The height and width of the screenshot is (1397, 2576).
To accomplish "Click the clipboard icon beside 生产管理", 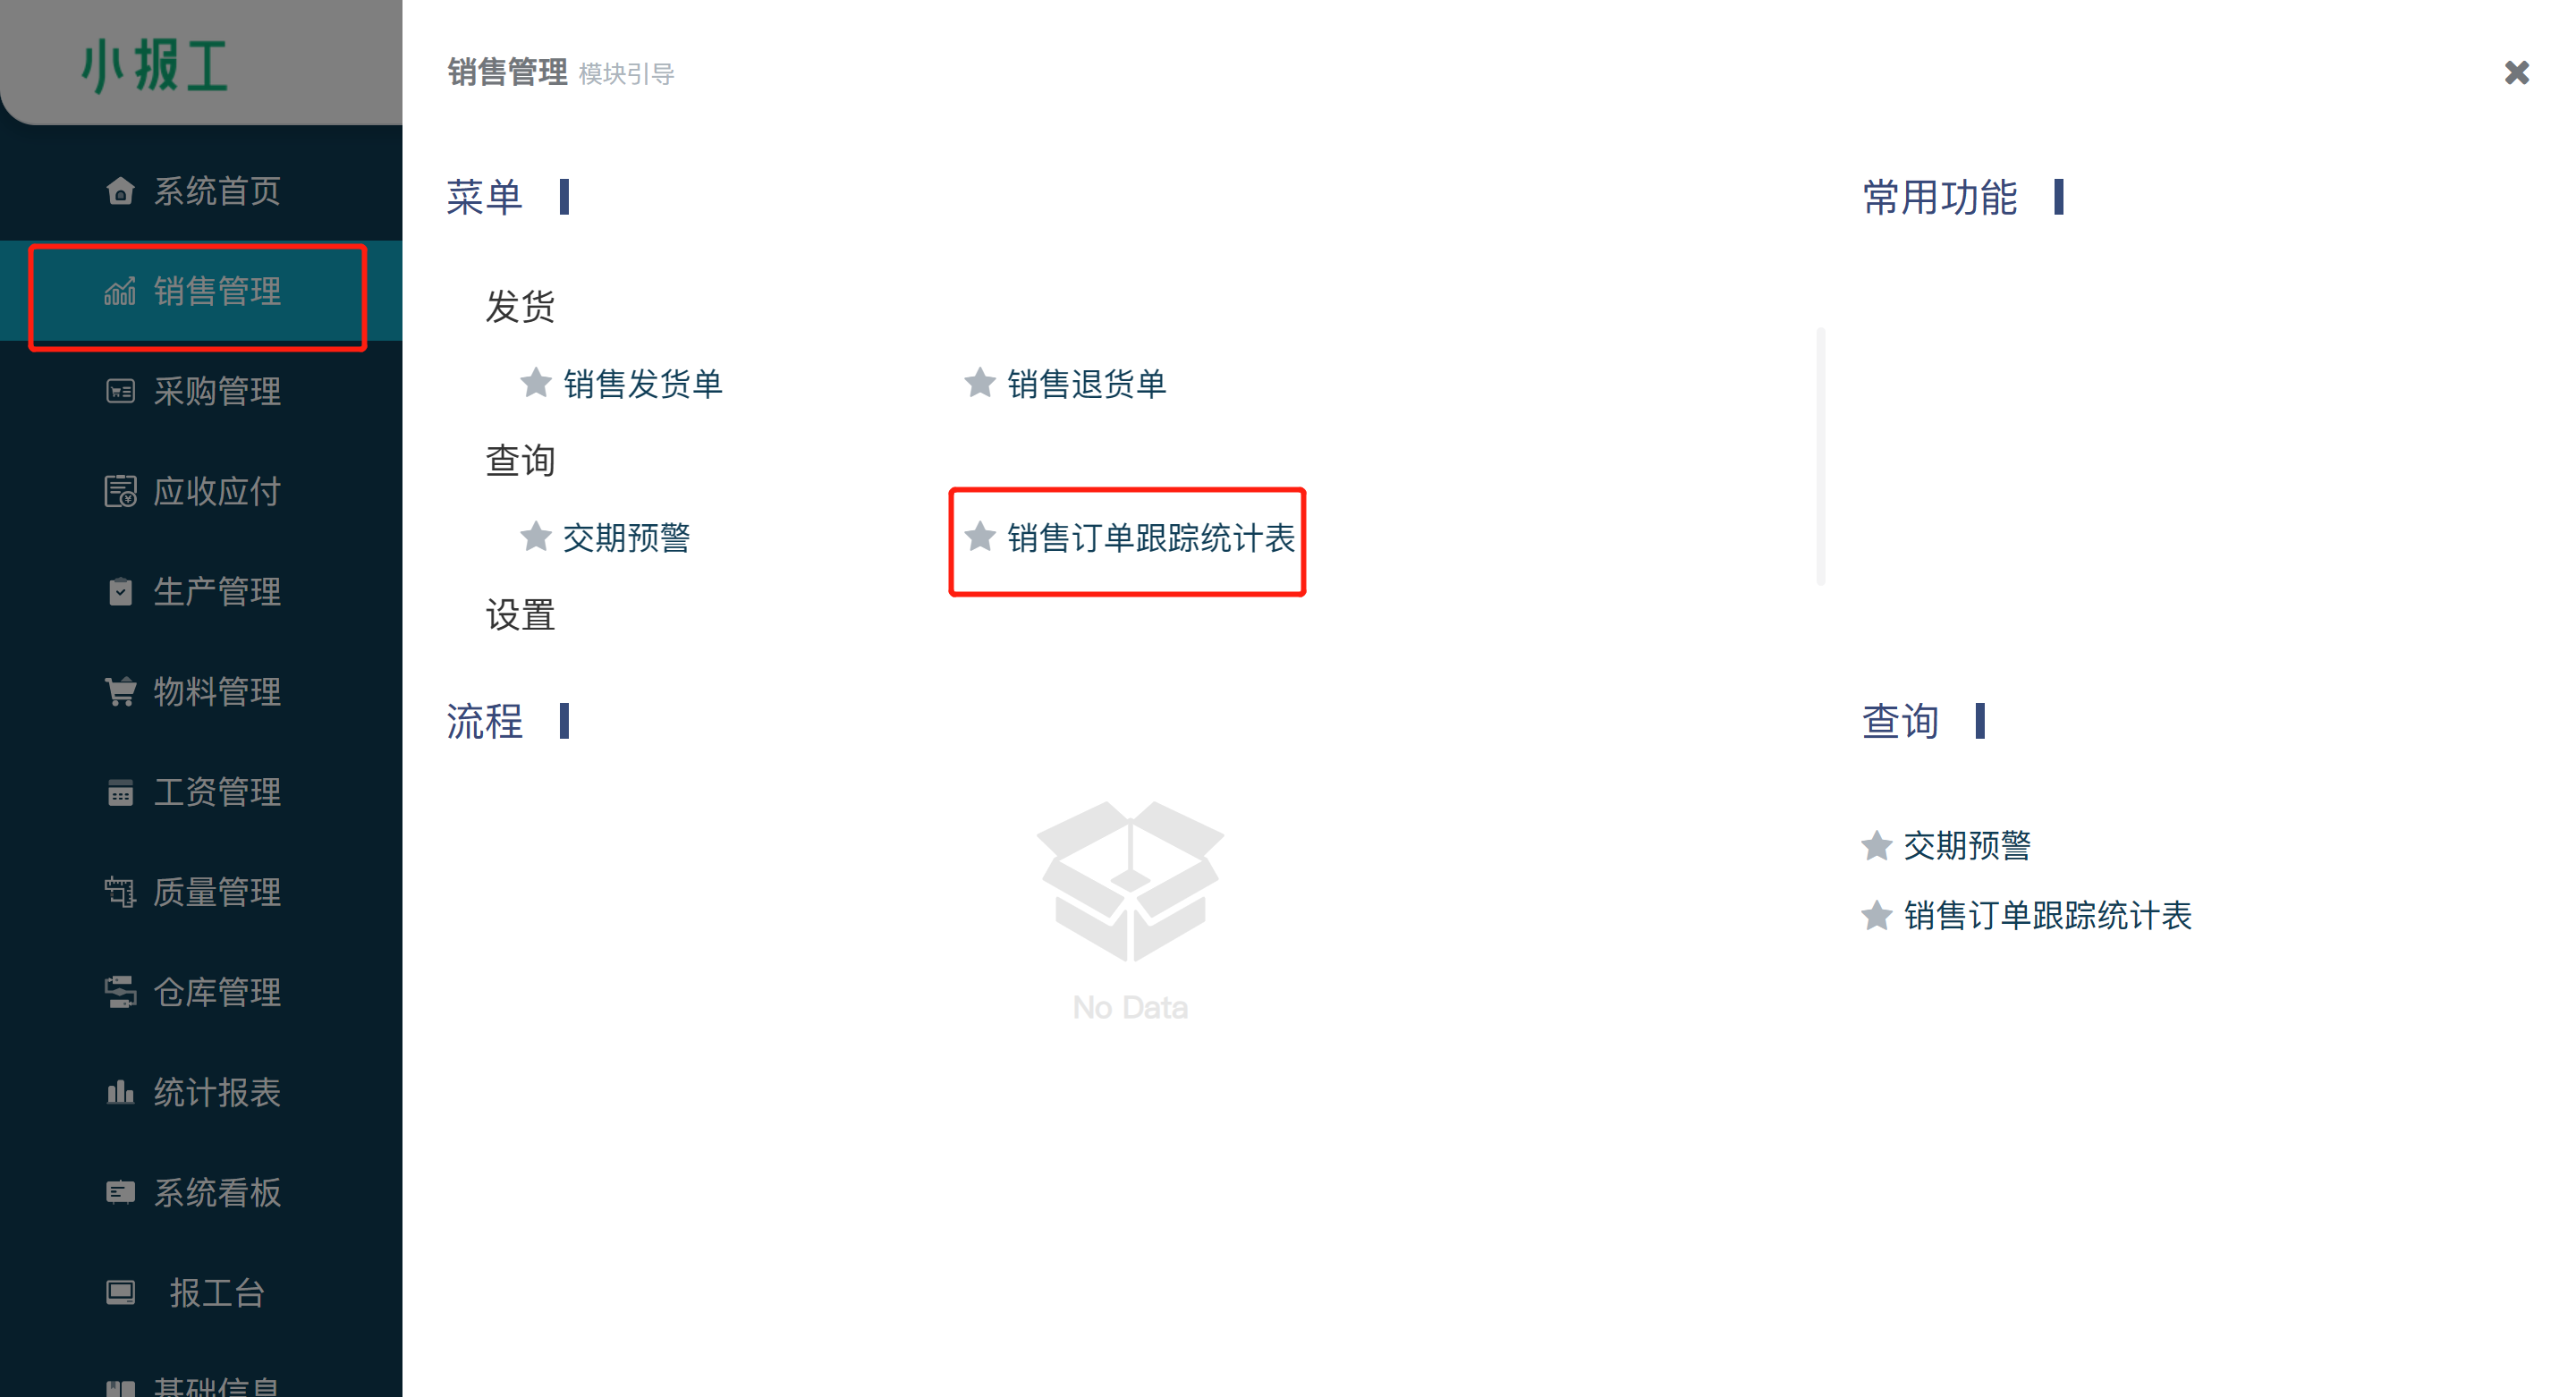I will coord(120,591).
